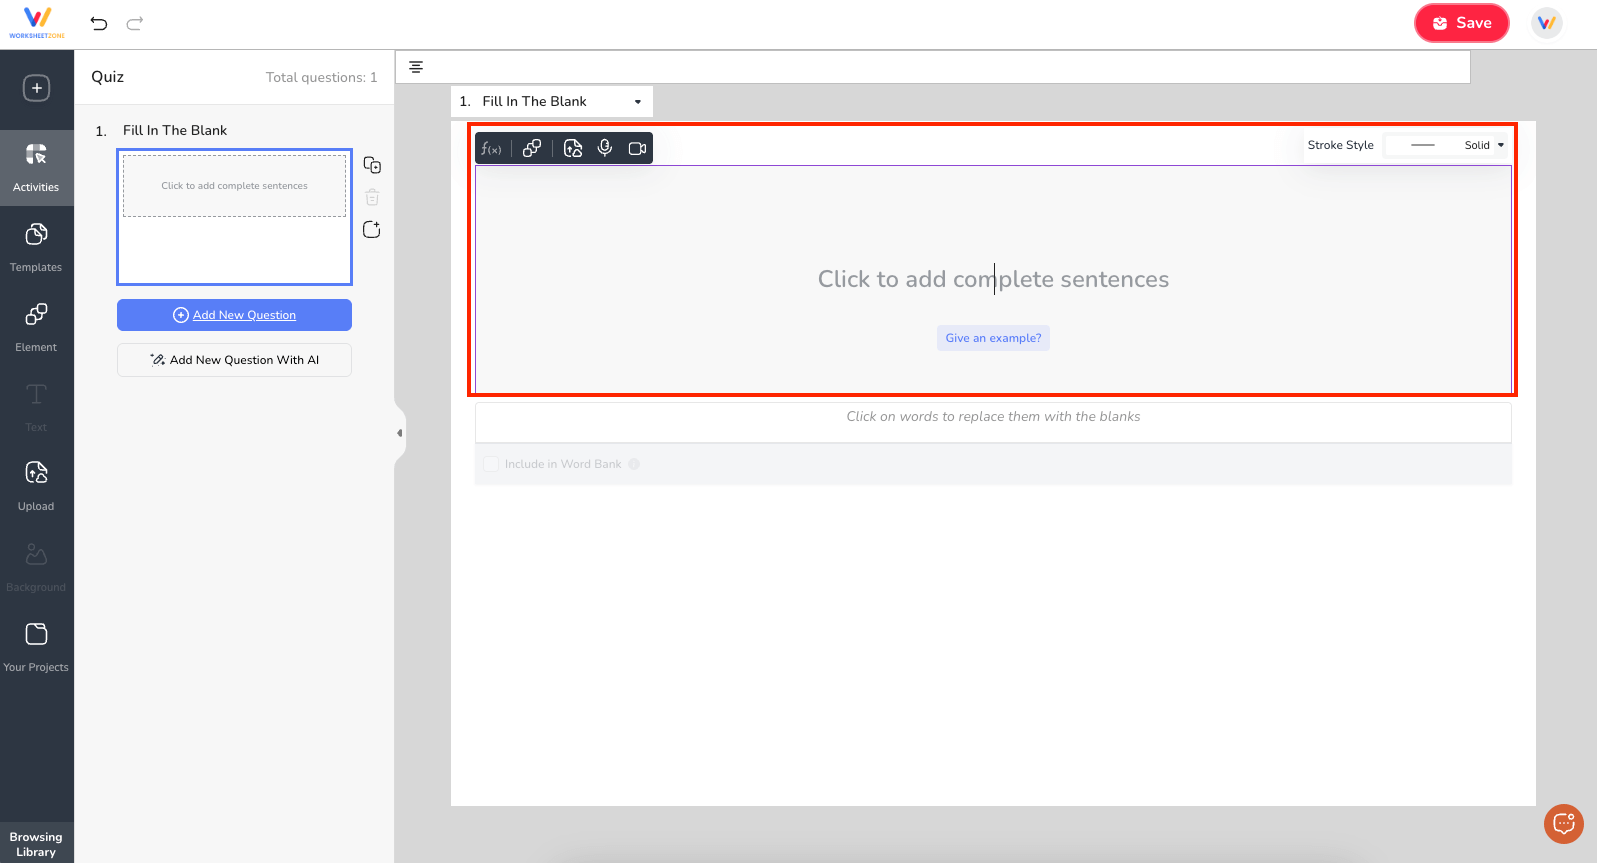Add audio recording with microphone icon

coord(605,148)
